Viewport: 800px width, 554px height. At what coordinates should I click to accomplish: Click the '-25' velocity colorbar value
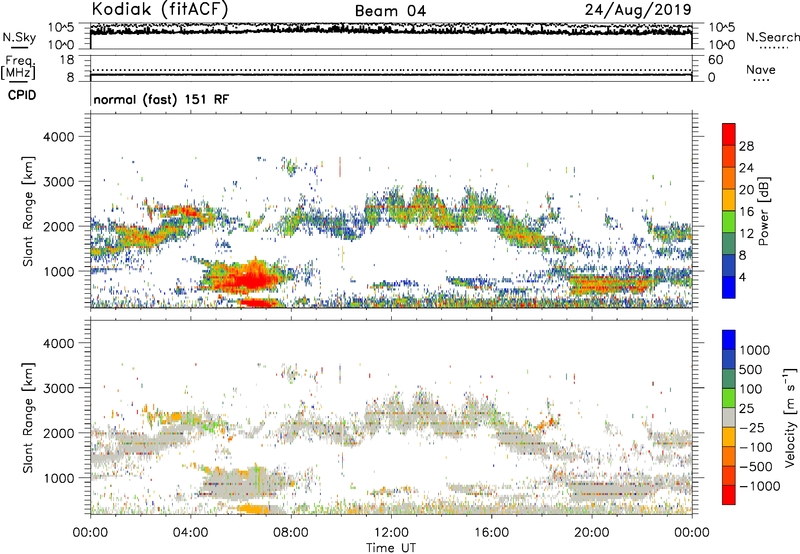point(752,427)
